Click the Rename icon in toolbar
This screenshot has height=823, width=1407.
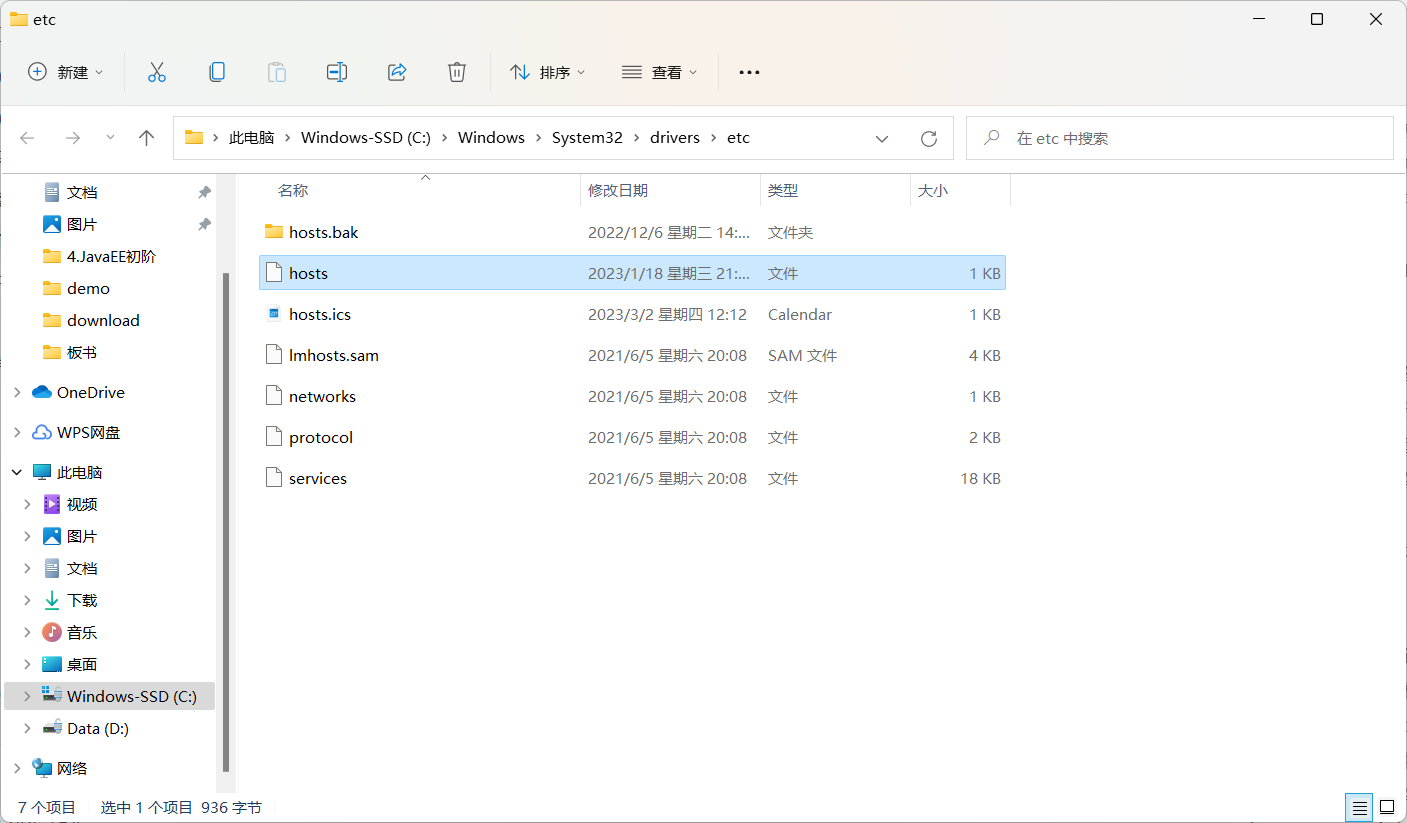[337, 72]
